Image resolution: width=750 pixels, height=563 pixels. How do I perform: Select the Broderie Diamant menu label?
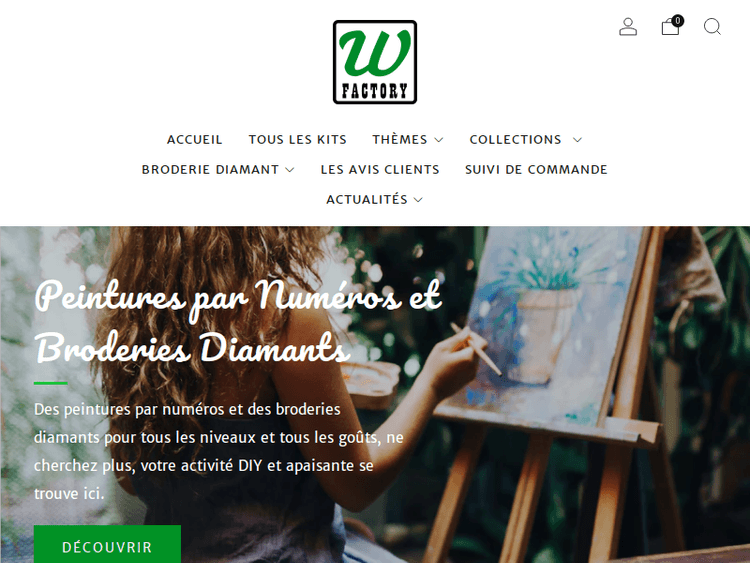click(x=210, y=169)
